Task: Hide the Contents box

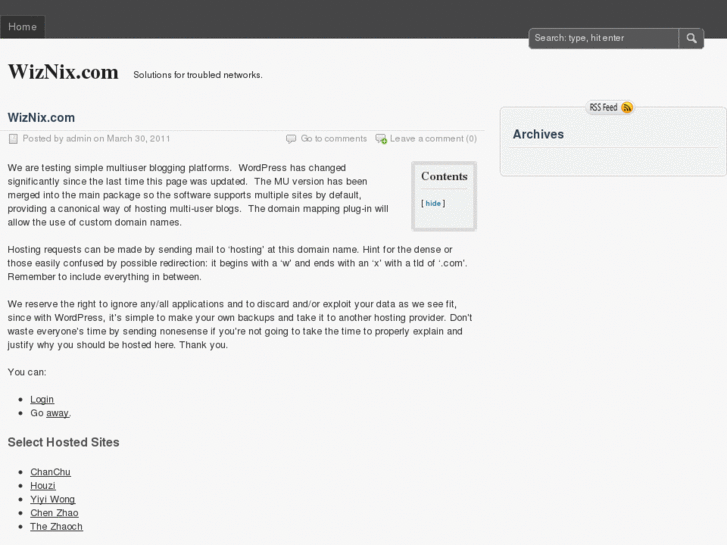Action: tap(433, 203)
